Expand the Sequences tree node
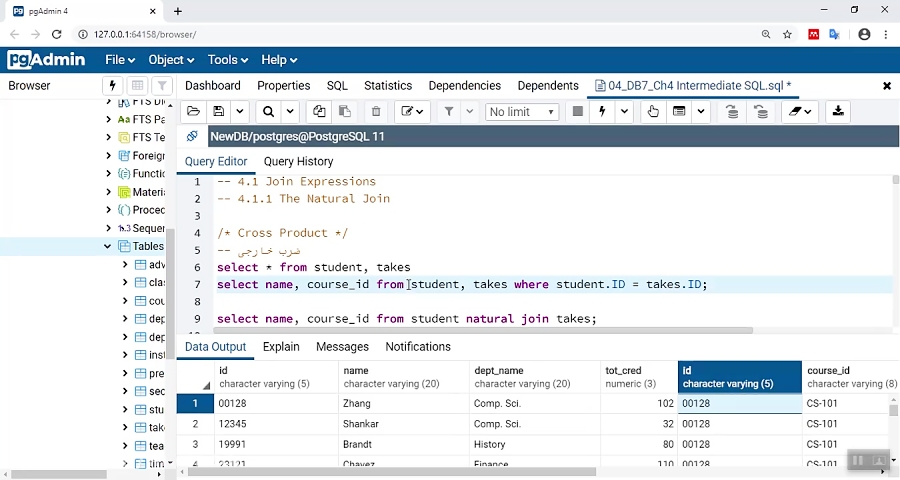The height and width of the screenshot is (480, 900). tap(108, 228)
